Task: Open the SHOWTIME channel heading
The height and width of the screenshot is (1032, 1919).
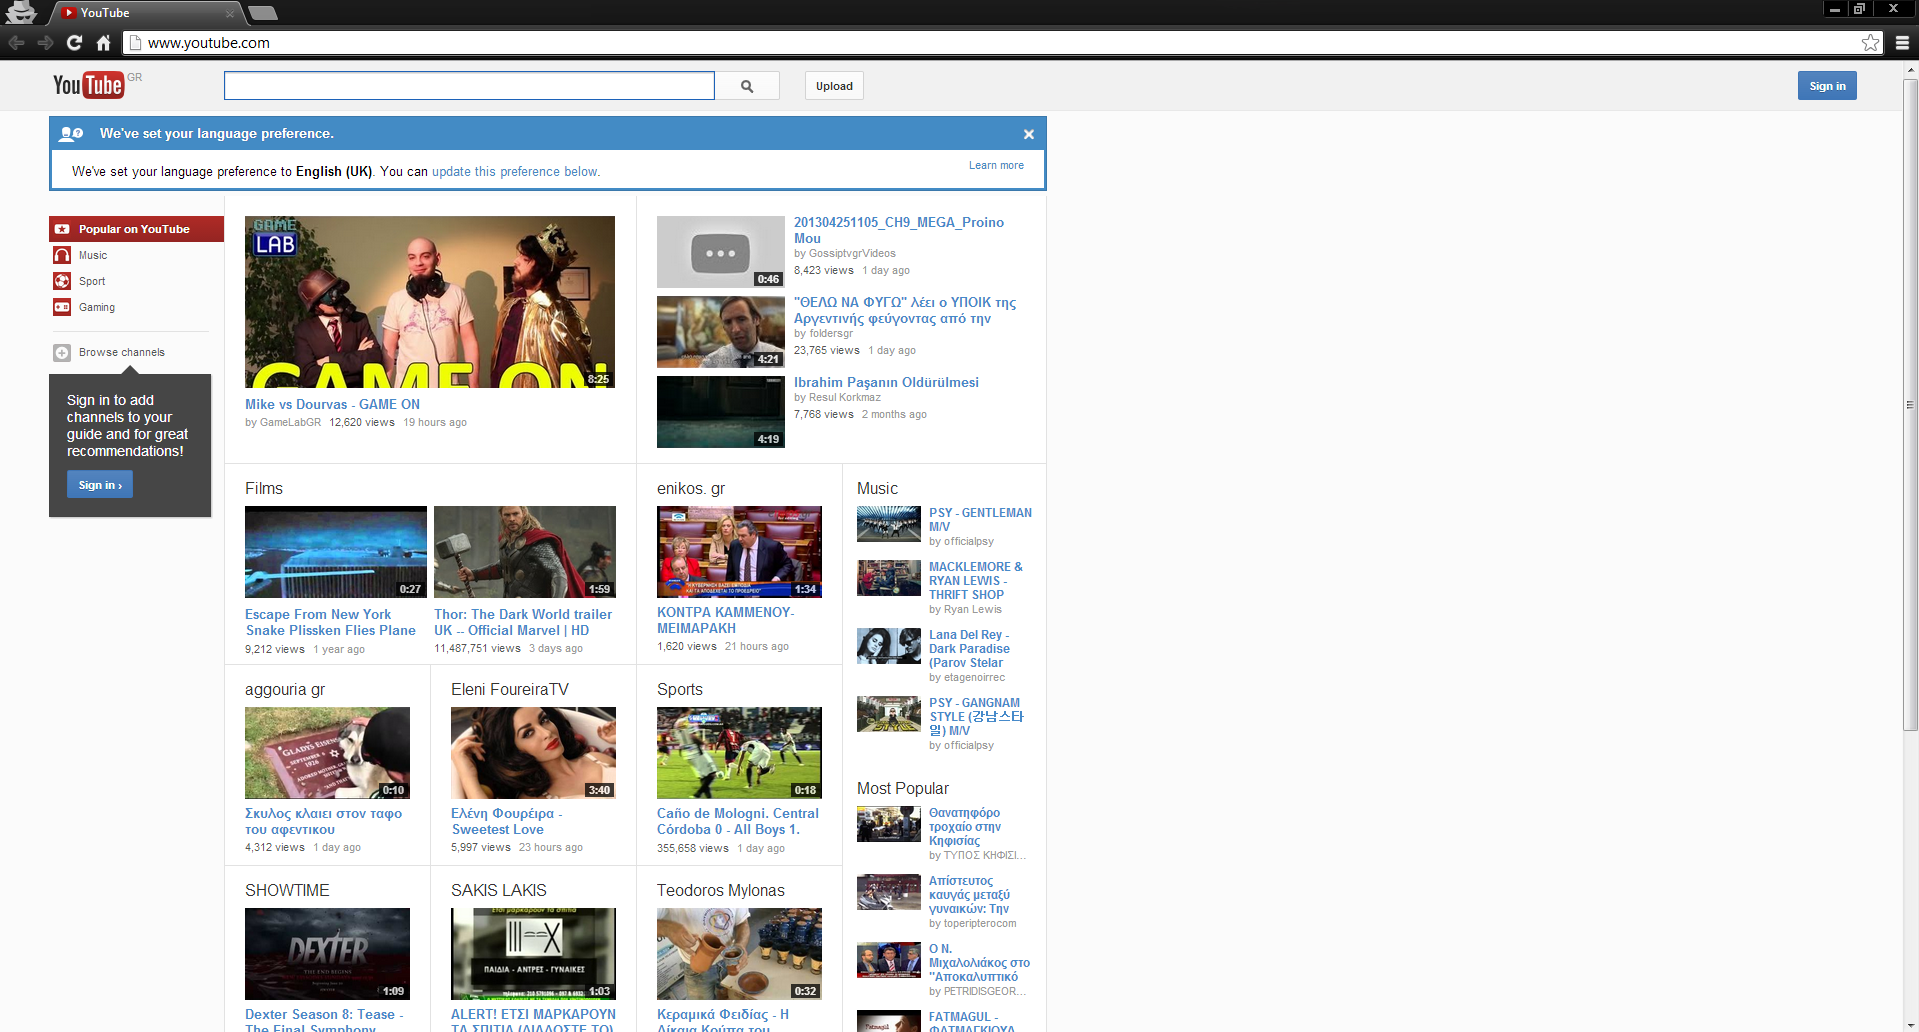Action: pos(287,890)
